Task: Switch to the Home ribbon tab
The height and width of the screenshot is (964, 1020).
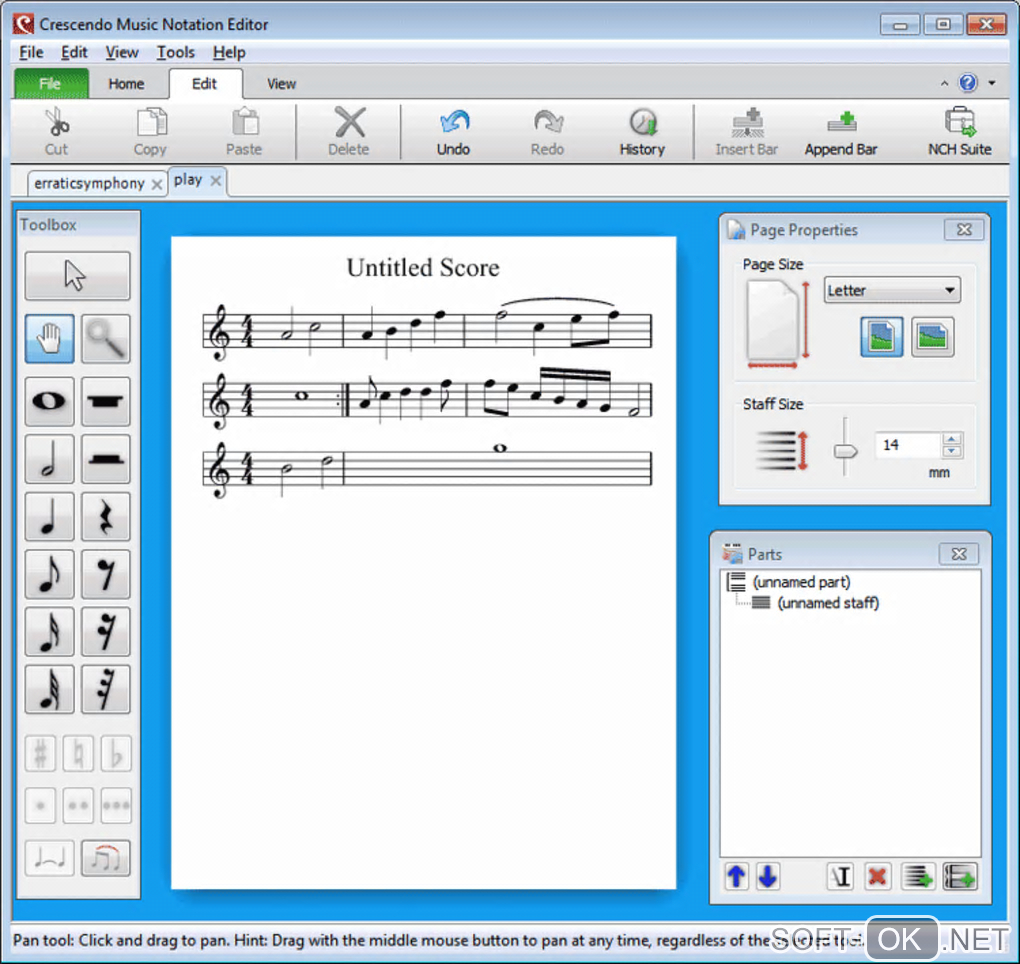Action: [x=126, y=84]
